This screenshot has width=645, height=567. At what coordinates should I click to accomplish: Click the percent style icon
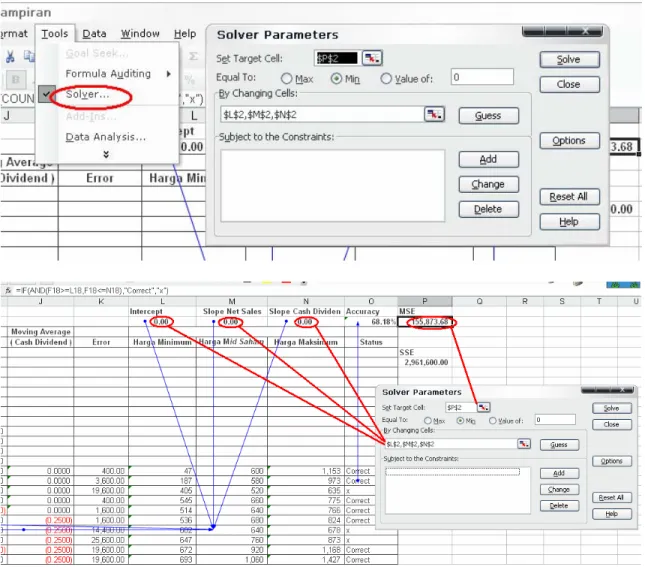(189, 79)
